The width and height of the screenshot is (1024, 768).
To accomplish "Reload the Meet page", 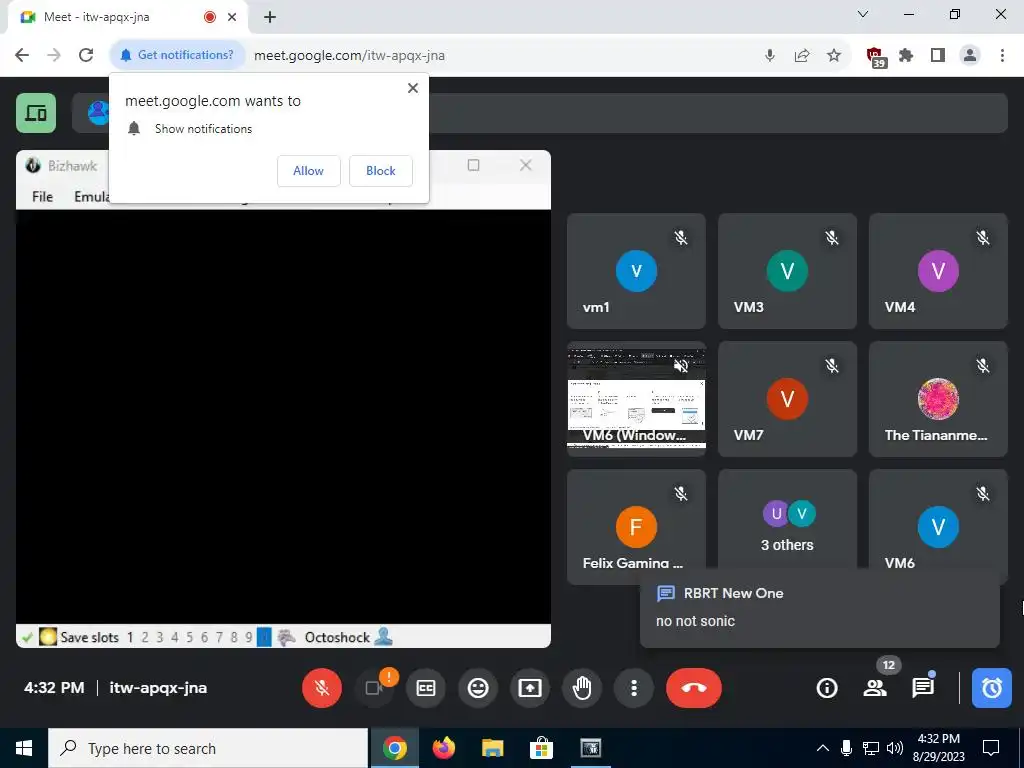I will point(86,55).
